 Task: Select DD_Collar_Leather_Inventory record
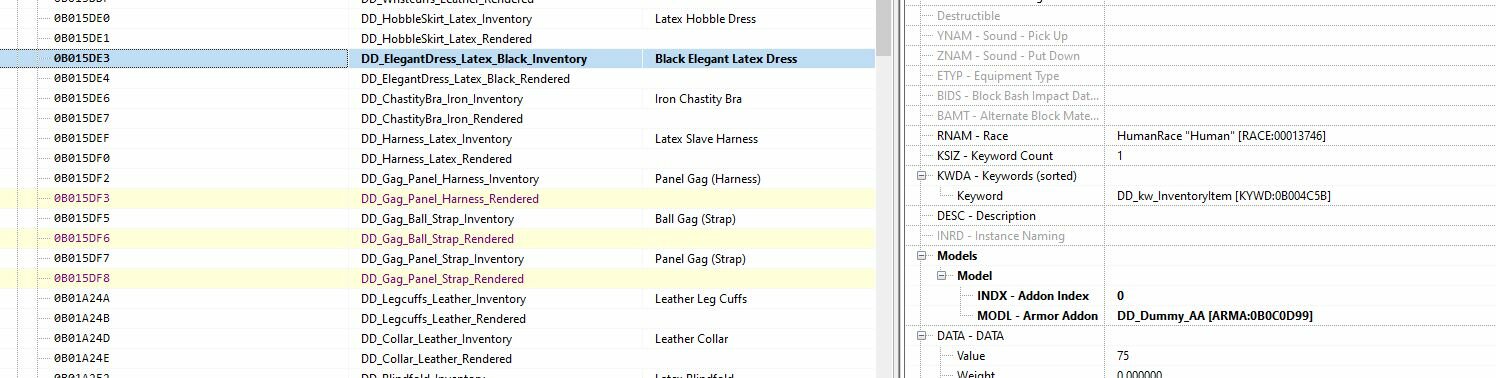click(x=437, y=339)
